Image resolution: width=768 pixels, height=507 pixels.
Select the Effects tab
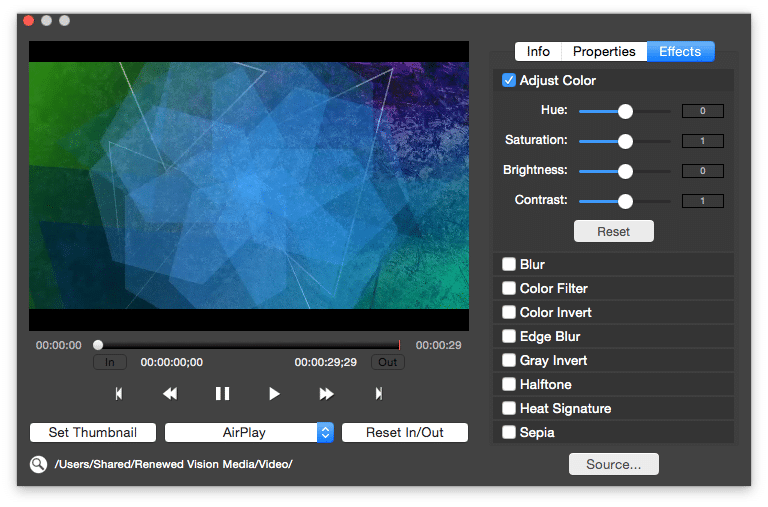pos(680,51)
